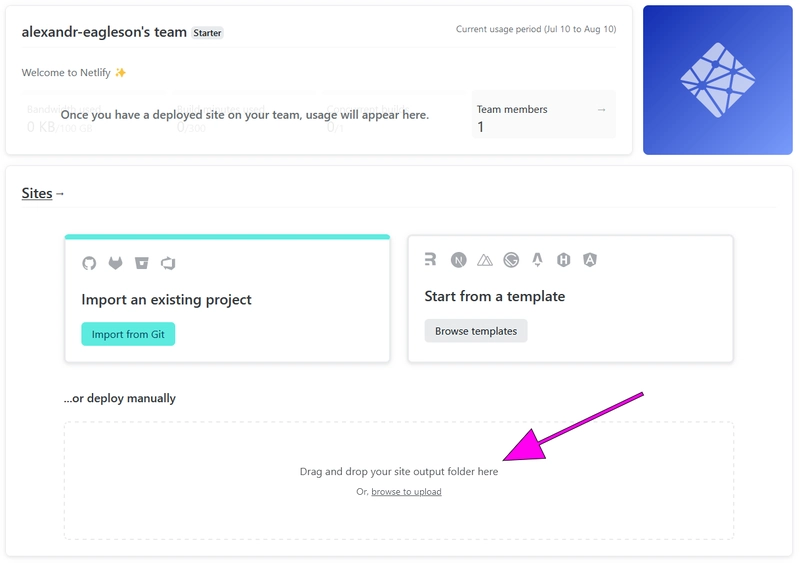Click the arrow in Team members card

click(602, 110)
